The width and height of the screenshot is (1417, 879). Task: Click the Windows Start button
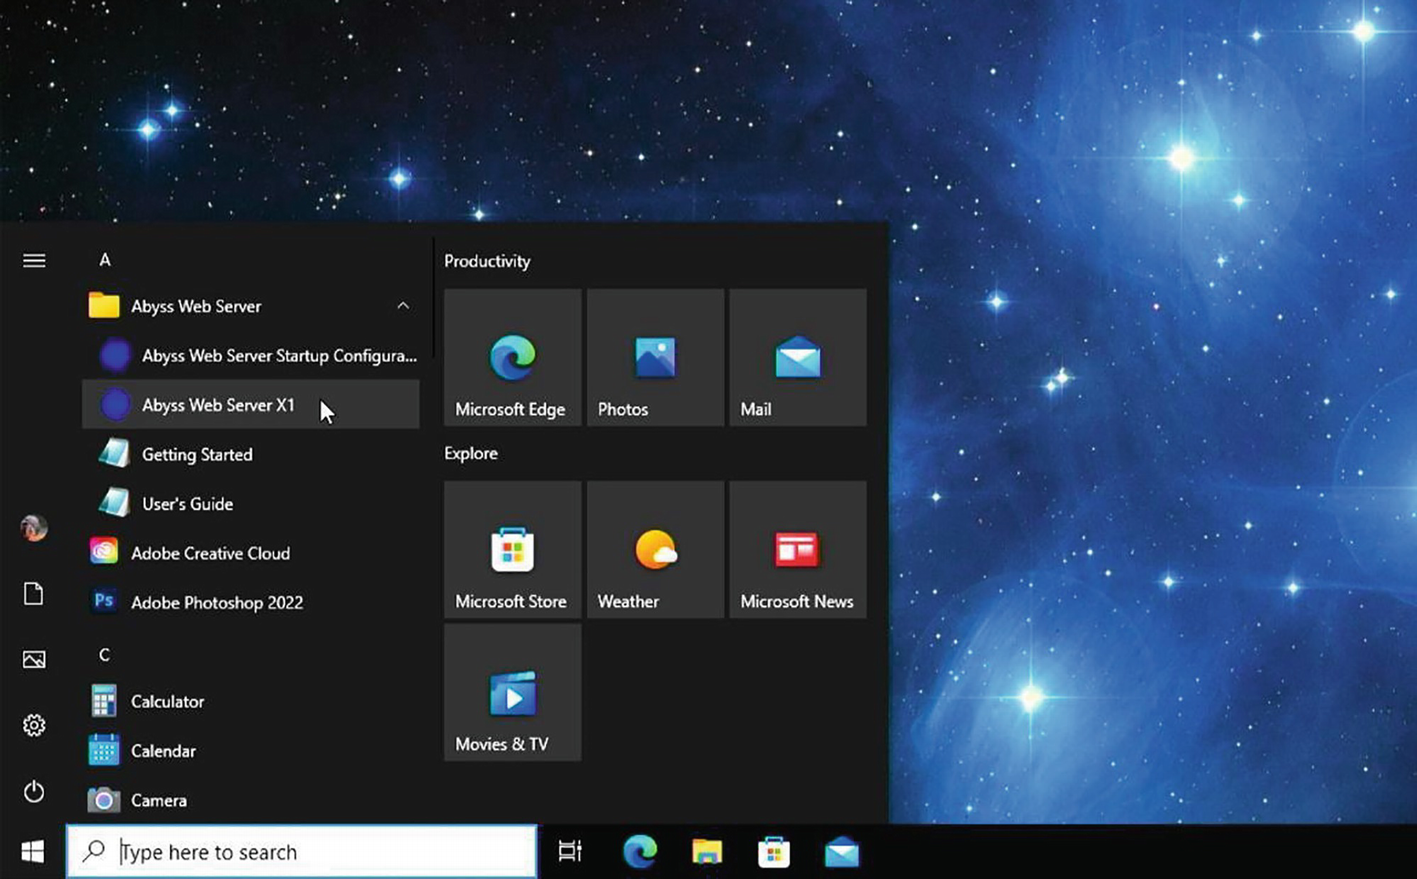pos(33,852)
